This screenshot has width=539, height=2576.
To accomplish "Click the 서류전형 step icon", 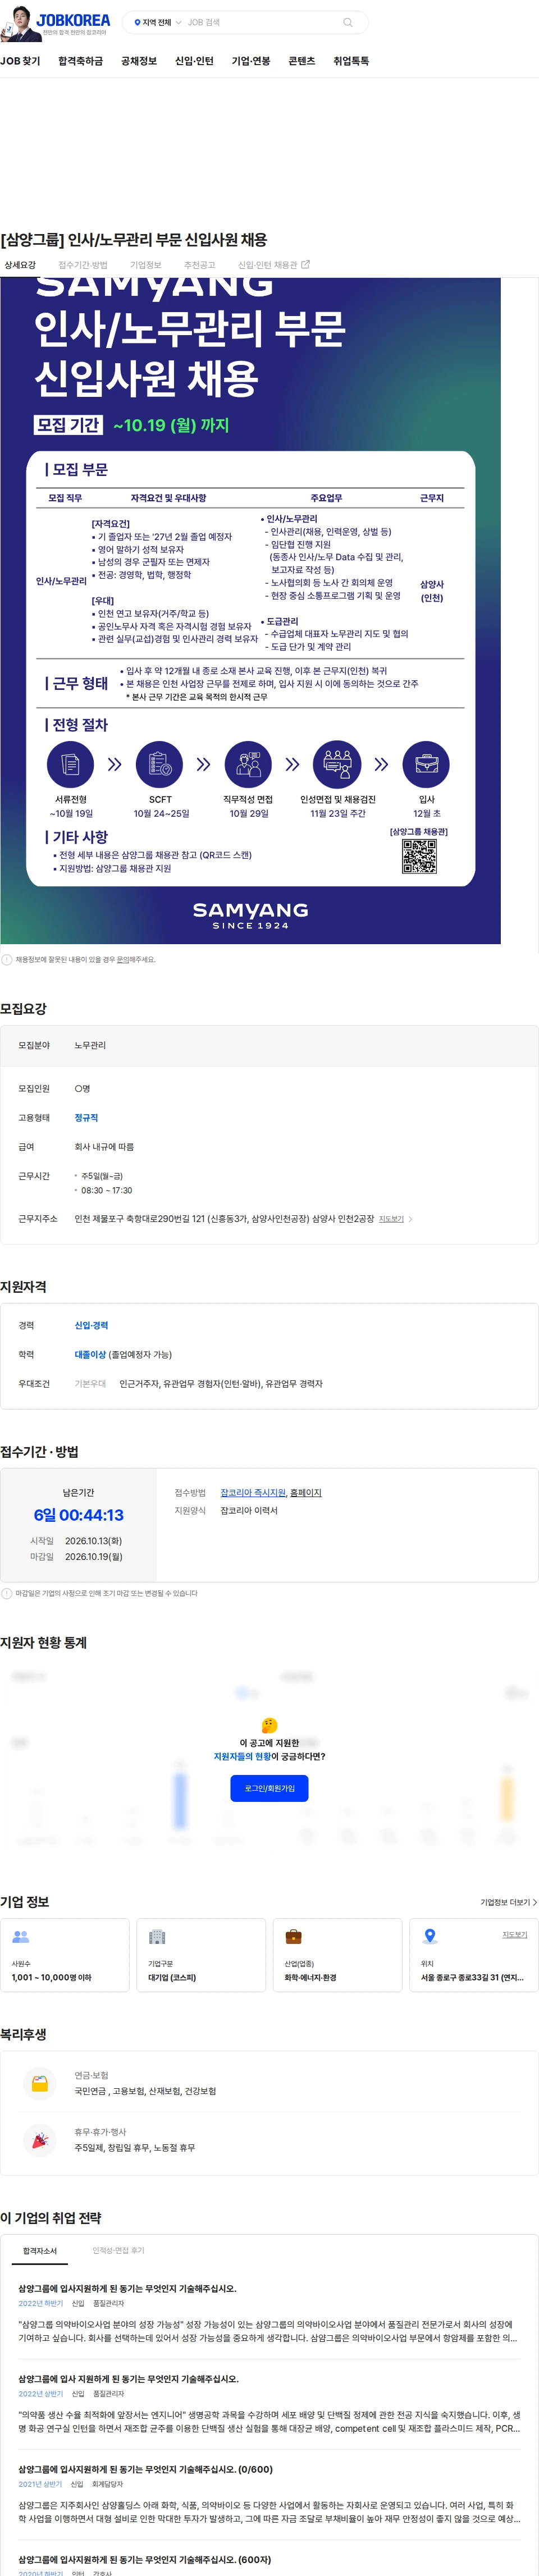I will 70,765.
